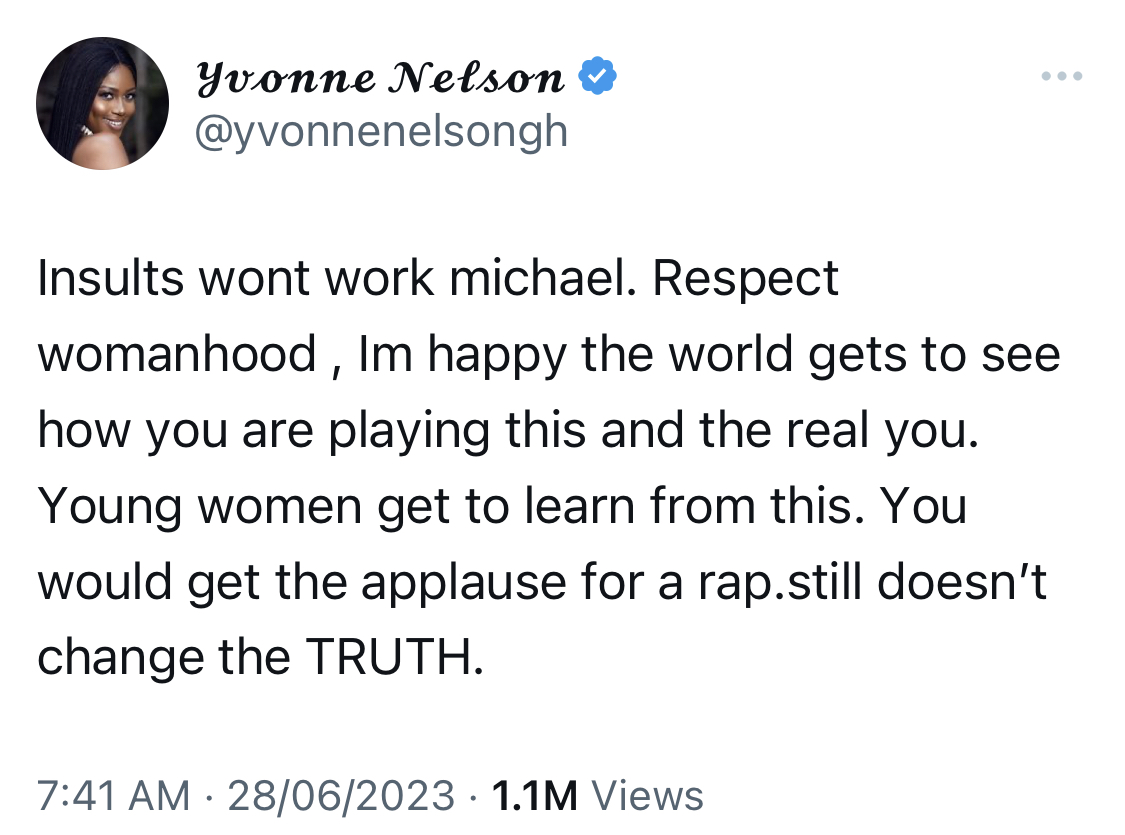Open Yvonne Nelson's profile picture
The image size is (1125, 835).
pos(103,103)
